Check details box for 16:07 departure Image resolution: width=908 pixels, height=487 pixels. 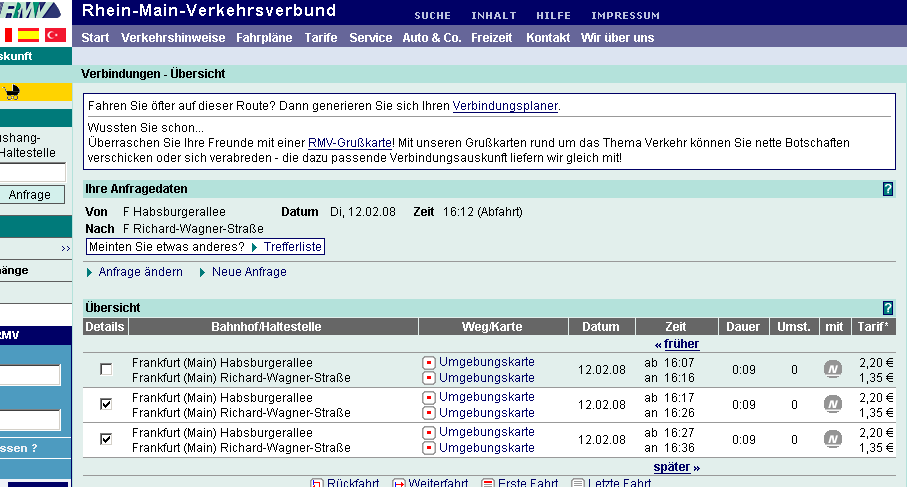[106, 370]
